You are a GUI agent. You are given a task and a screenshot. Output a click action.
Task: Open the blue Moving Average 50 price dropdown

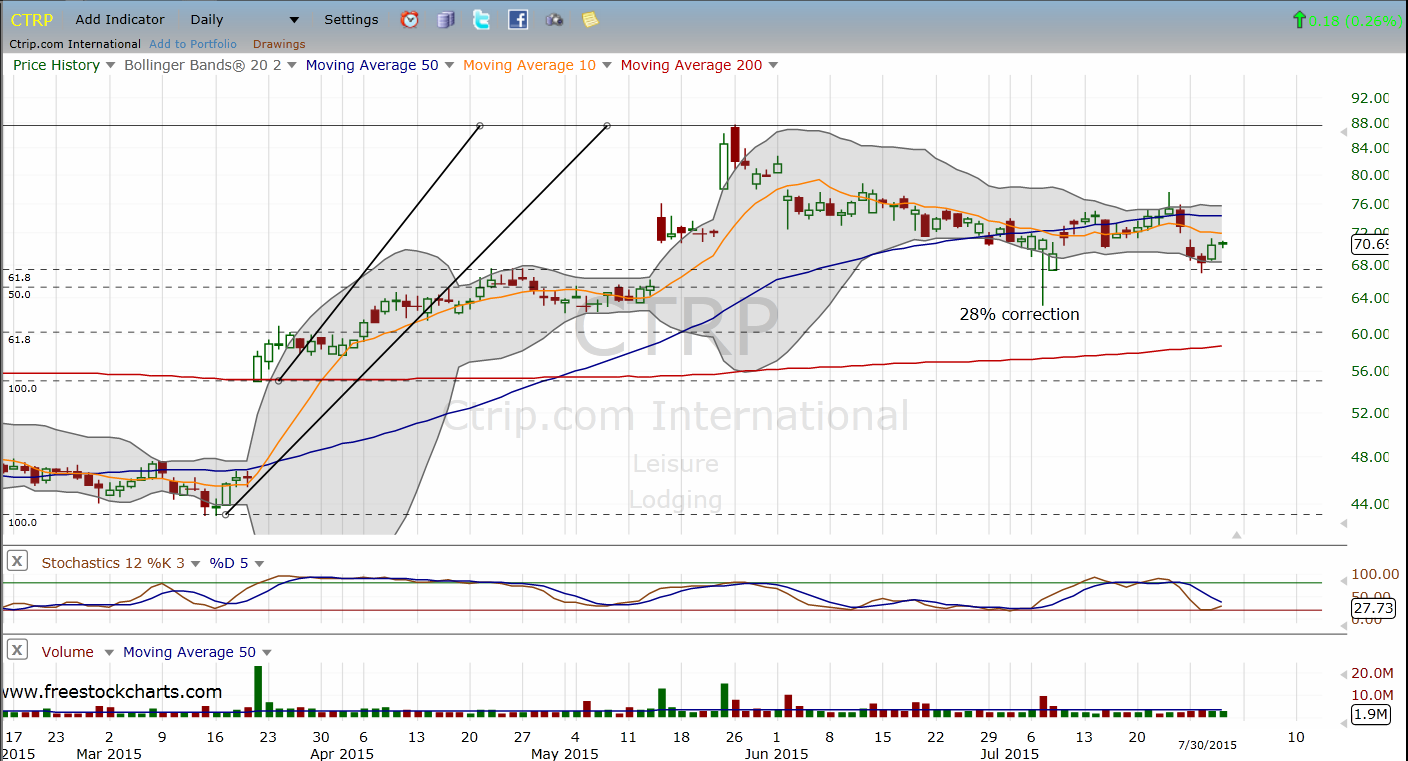pos(449,65)
